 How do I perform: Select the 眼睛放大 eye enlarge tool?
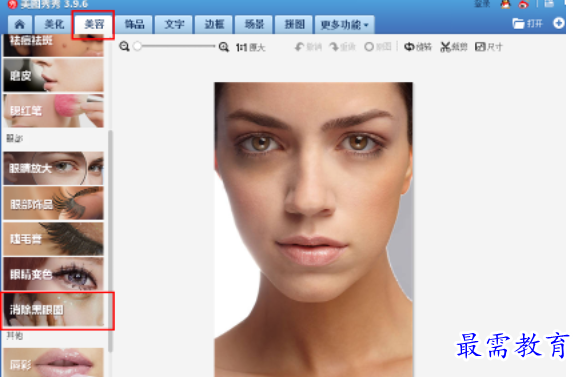coord(53,168)
